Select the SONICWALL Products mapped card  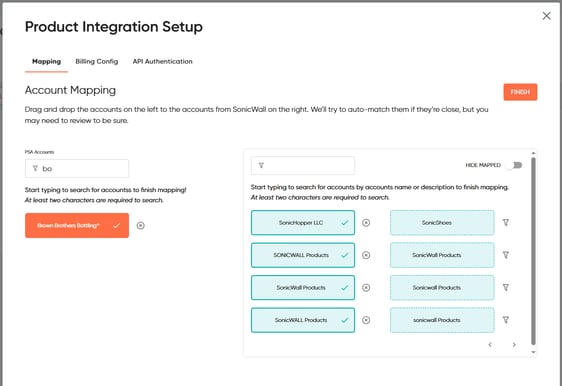pos(303,255)
